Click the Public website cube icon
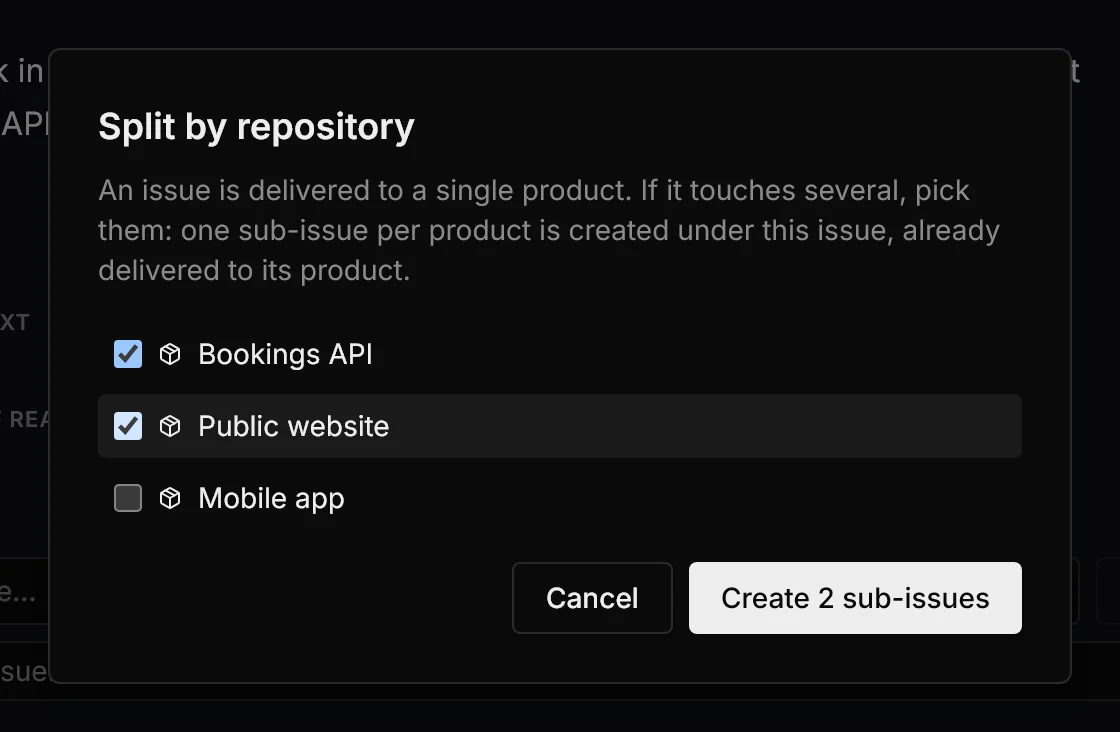1120x732 pixels. click(170, 426)
